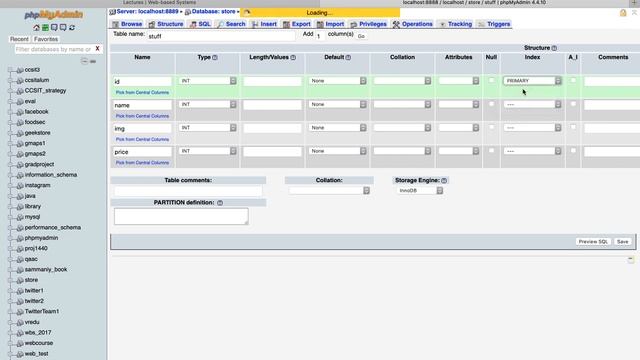Select the geekstore database in tree
This screenshot has height=360, width=640.
pyautogui.click(x=37, y=133)
